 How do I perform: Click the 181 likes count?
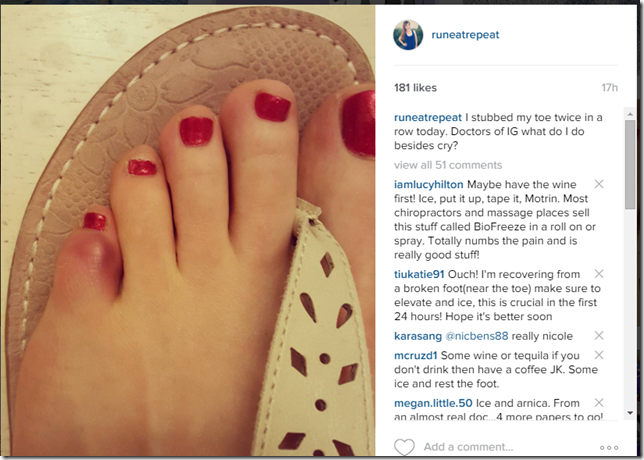[x=415, y=87]
